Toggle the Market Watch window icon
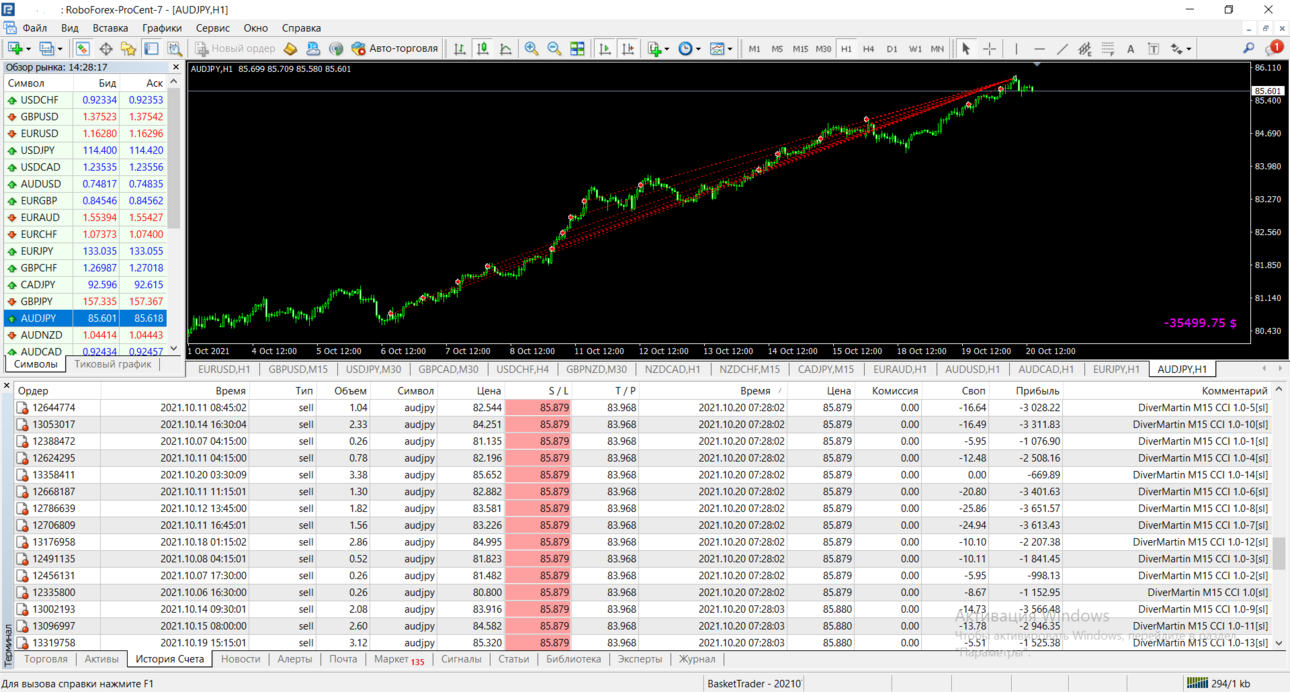 point(82,48)
